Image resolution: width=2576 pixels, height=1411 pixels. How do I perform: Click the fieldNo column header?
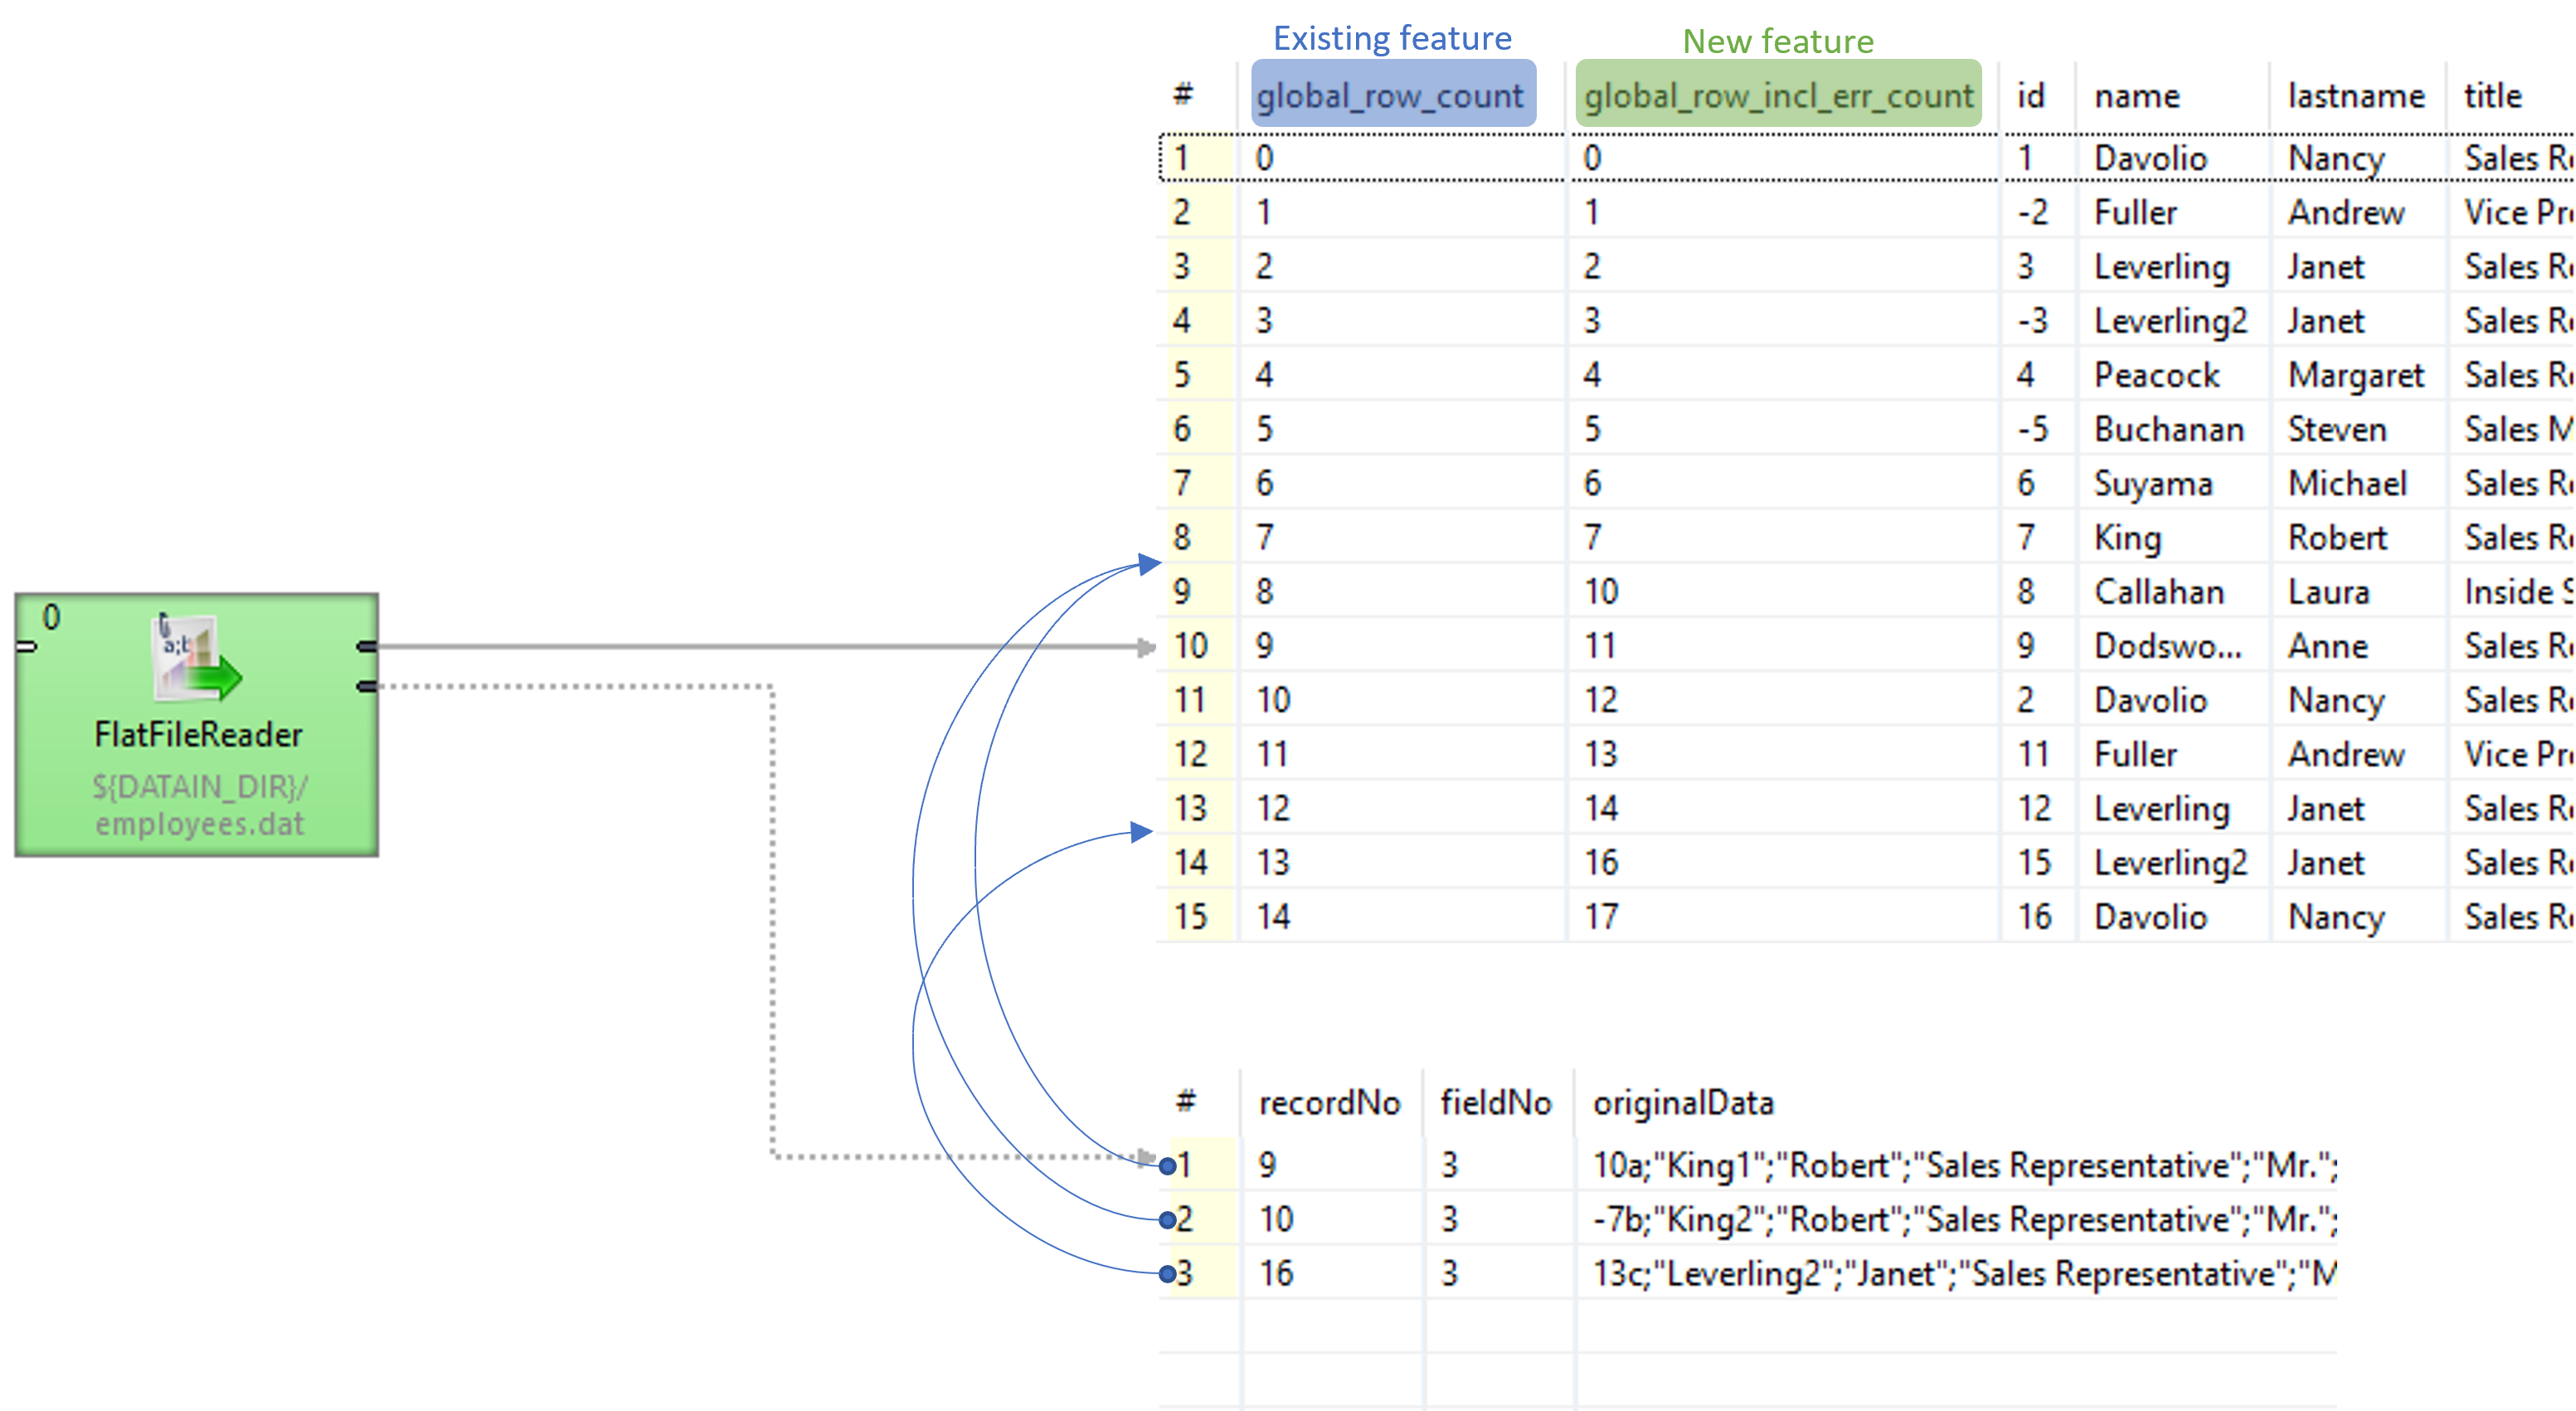pyautogui.click(x=1495, y=1103)
